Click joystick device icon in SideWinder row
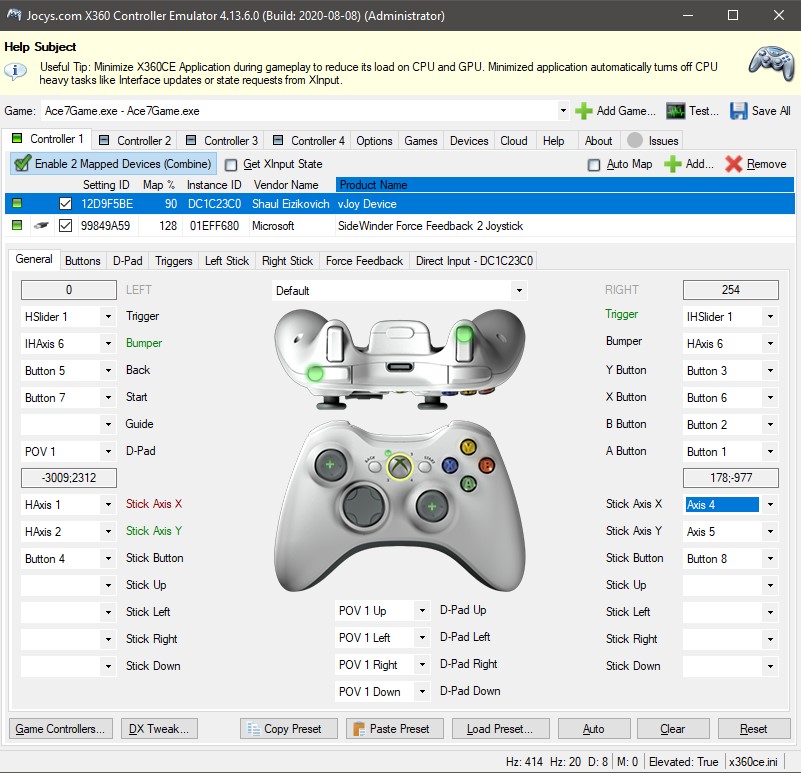The width and height of the screenshot is (801, 773). pyautogui.click(x=41, y=225)
